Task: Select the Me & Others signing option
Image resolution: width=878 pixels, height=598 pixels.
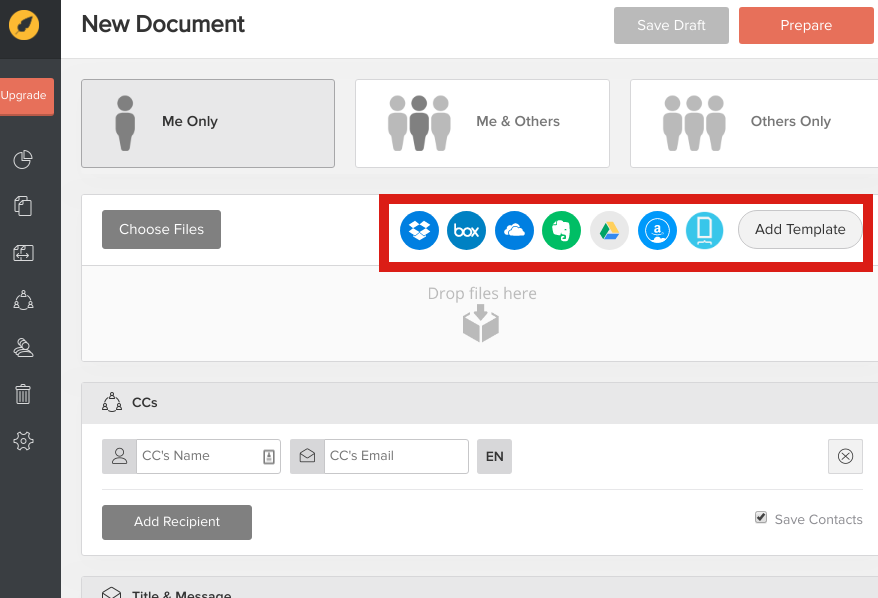Action: coord(482,123)
